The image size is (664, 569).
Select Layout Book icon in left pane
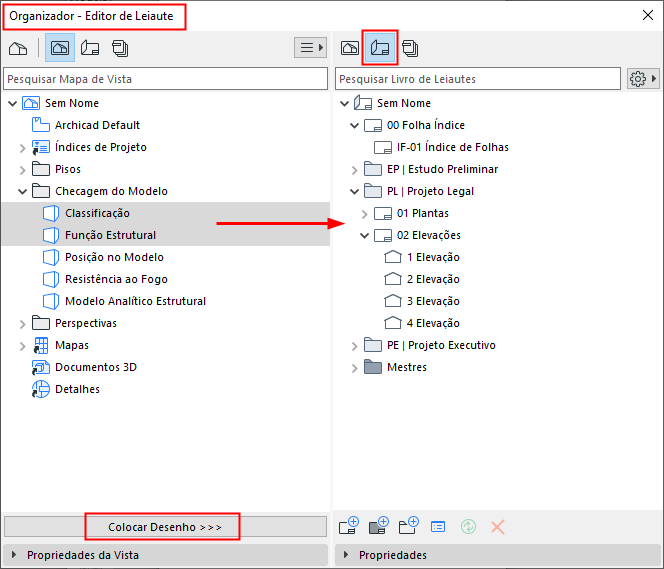[90, 48]
